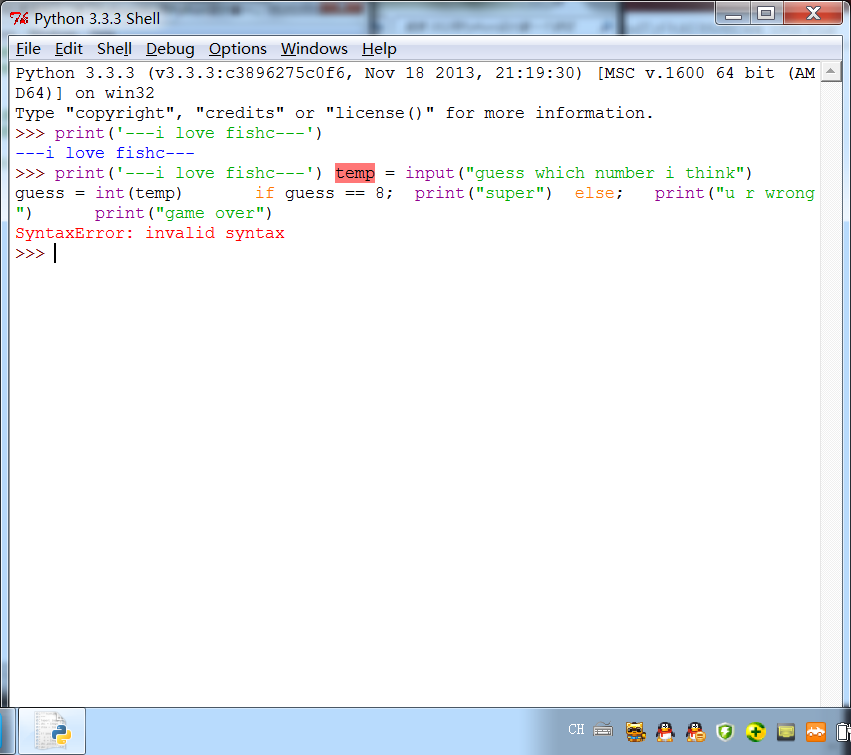851x755 pixels.
Task: Click the orange car tray icon
Action: 816,731
